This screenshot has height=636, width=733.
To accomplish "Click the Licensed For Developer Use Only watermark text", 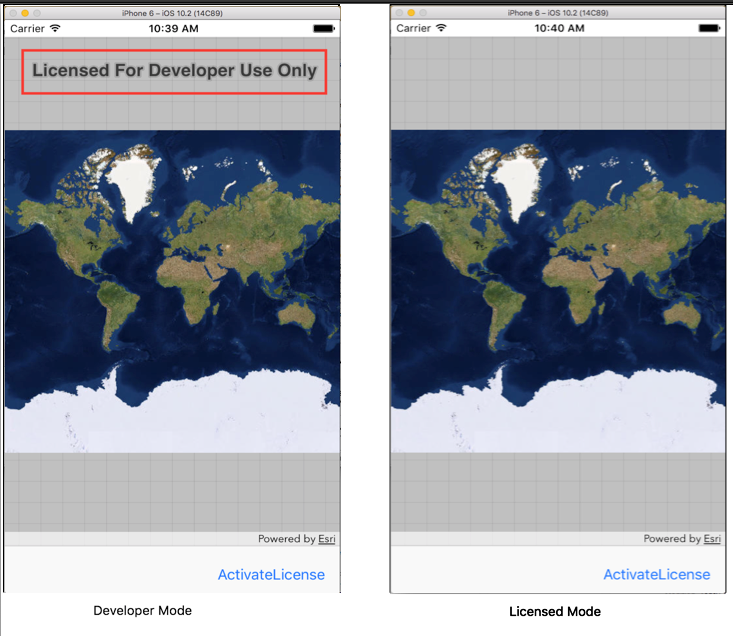I will (x=174, y=71).
